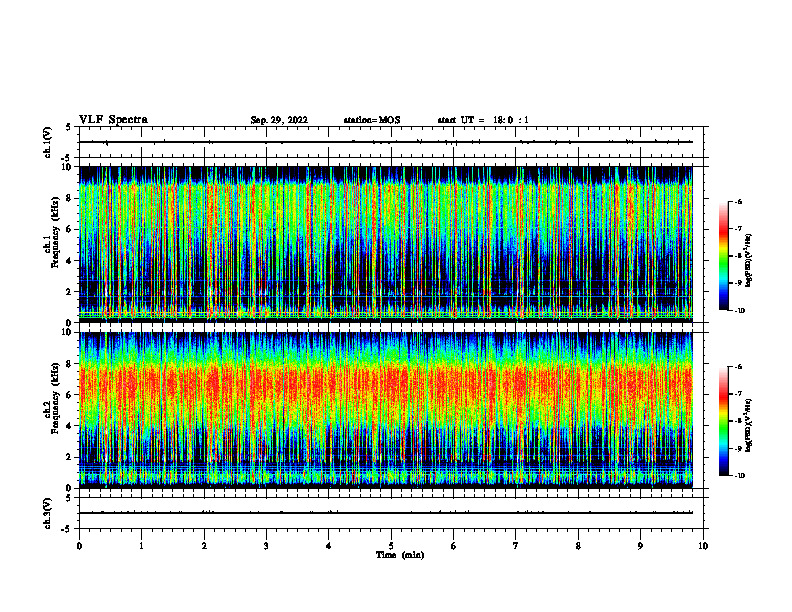Screen dimensions: 792x612
Task: Click the upper colorbar label 'log(PSD)(V²/Hz)'
Action: (749, 261)
